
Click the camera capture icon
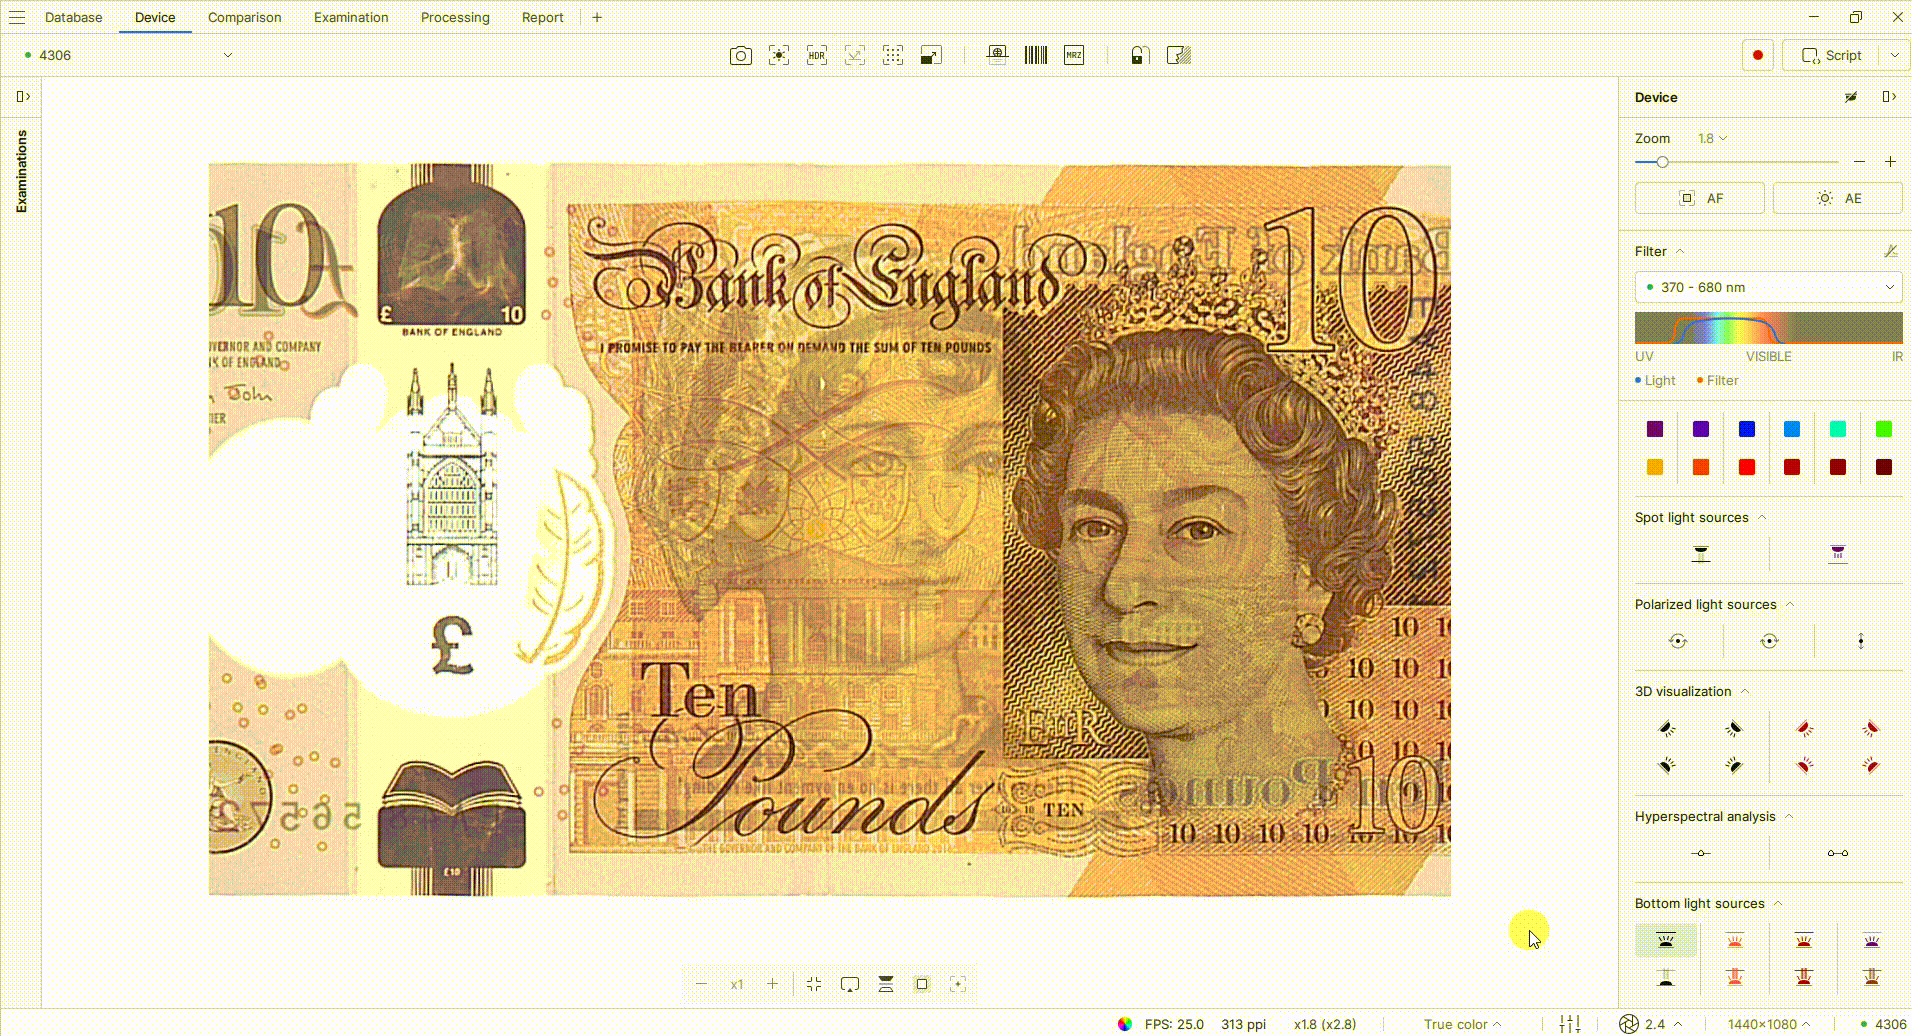[x=740, y=56]
